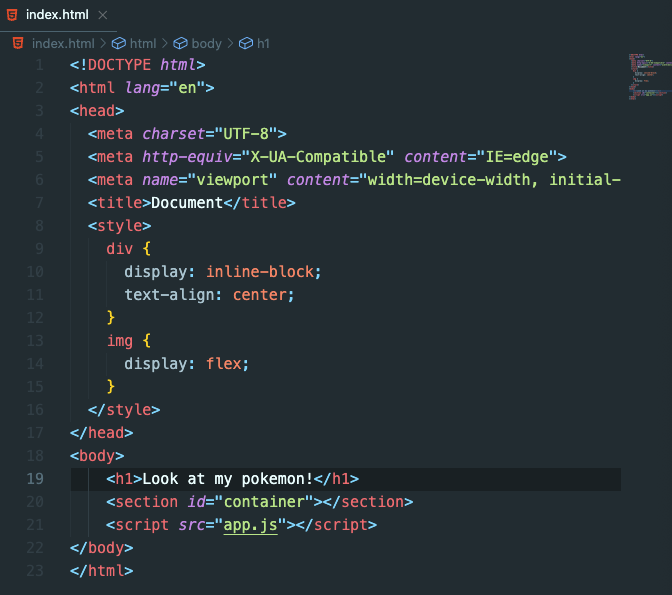Image resolution: width=672 pixels, height=595 pixels.
Task: Click the DOCTYPE declaration text
Action: click(x=138, y=65)
